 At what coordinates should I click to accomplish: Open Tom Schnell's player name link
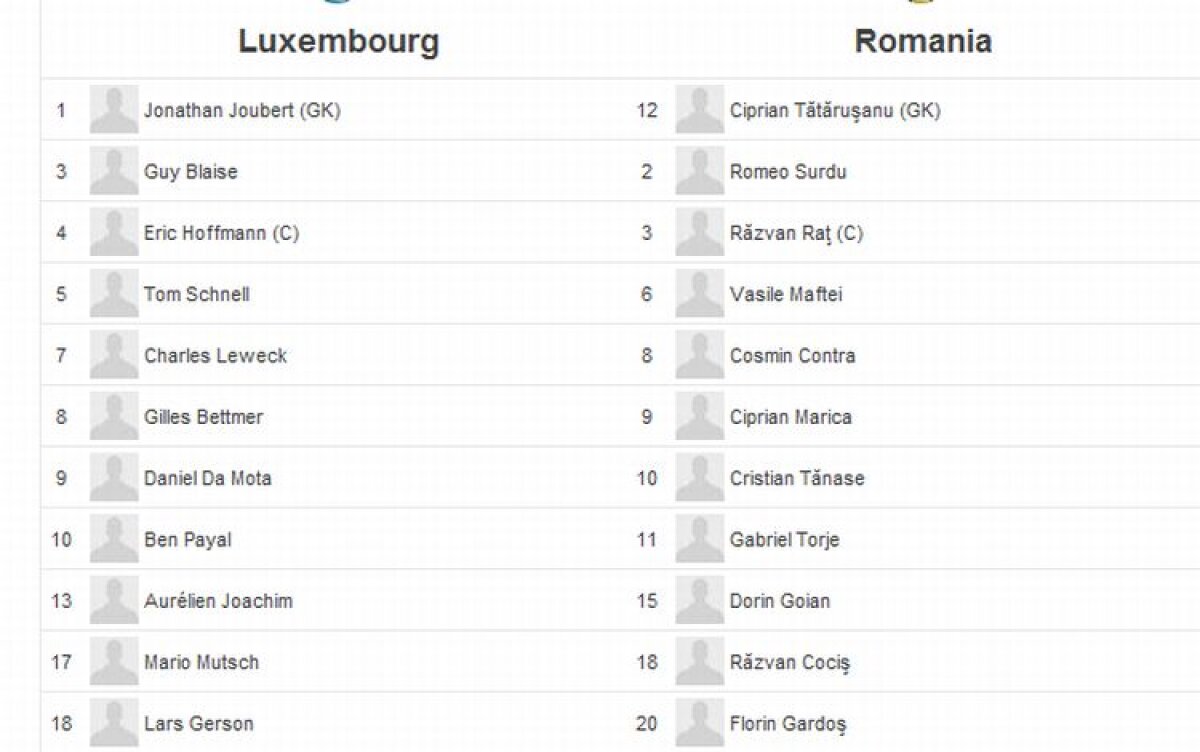click(x=196, y=294)
